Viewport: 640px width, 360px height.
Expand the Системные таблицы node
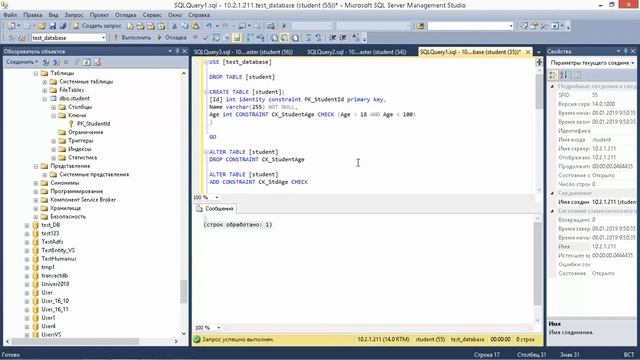(x=45, y=82)
